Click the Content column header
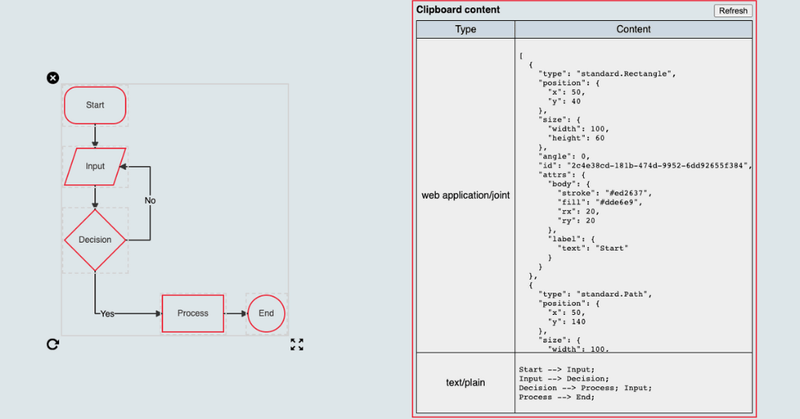The height and width of the screenshot is (419, 800). [633, 29]
